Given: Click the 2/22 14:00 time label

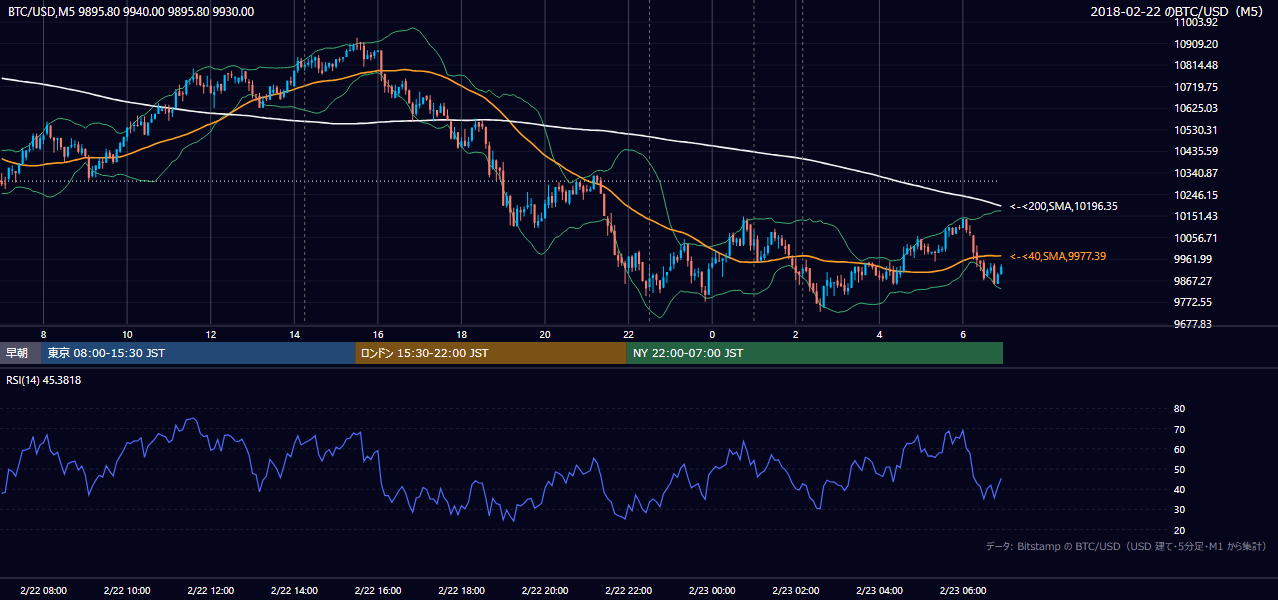Looking at the screenshot, I should point(294,591).
